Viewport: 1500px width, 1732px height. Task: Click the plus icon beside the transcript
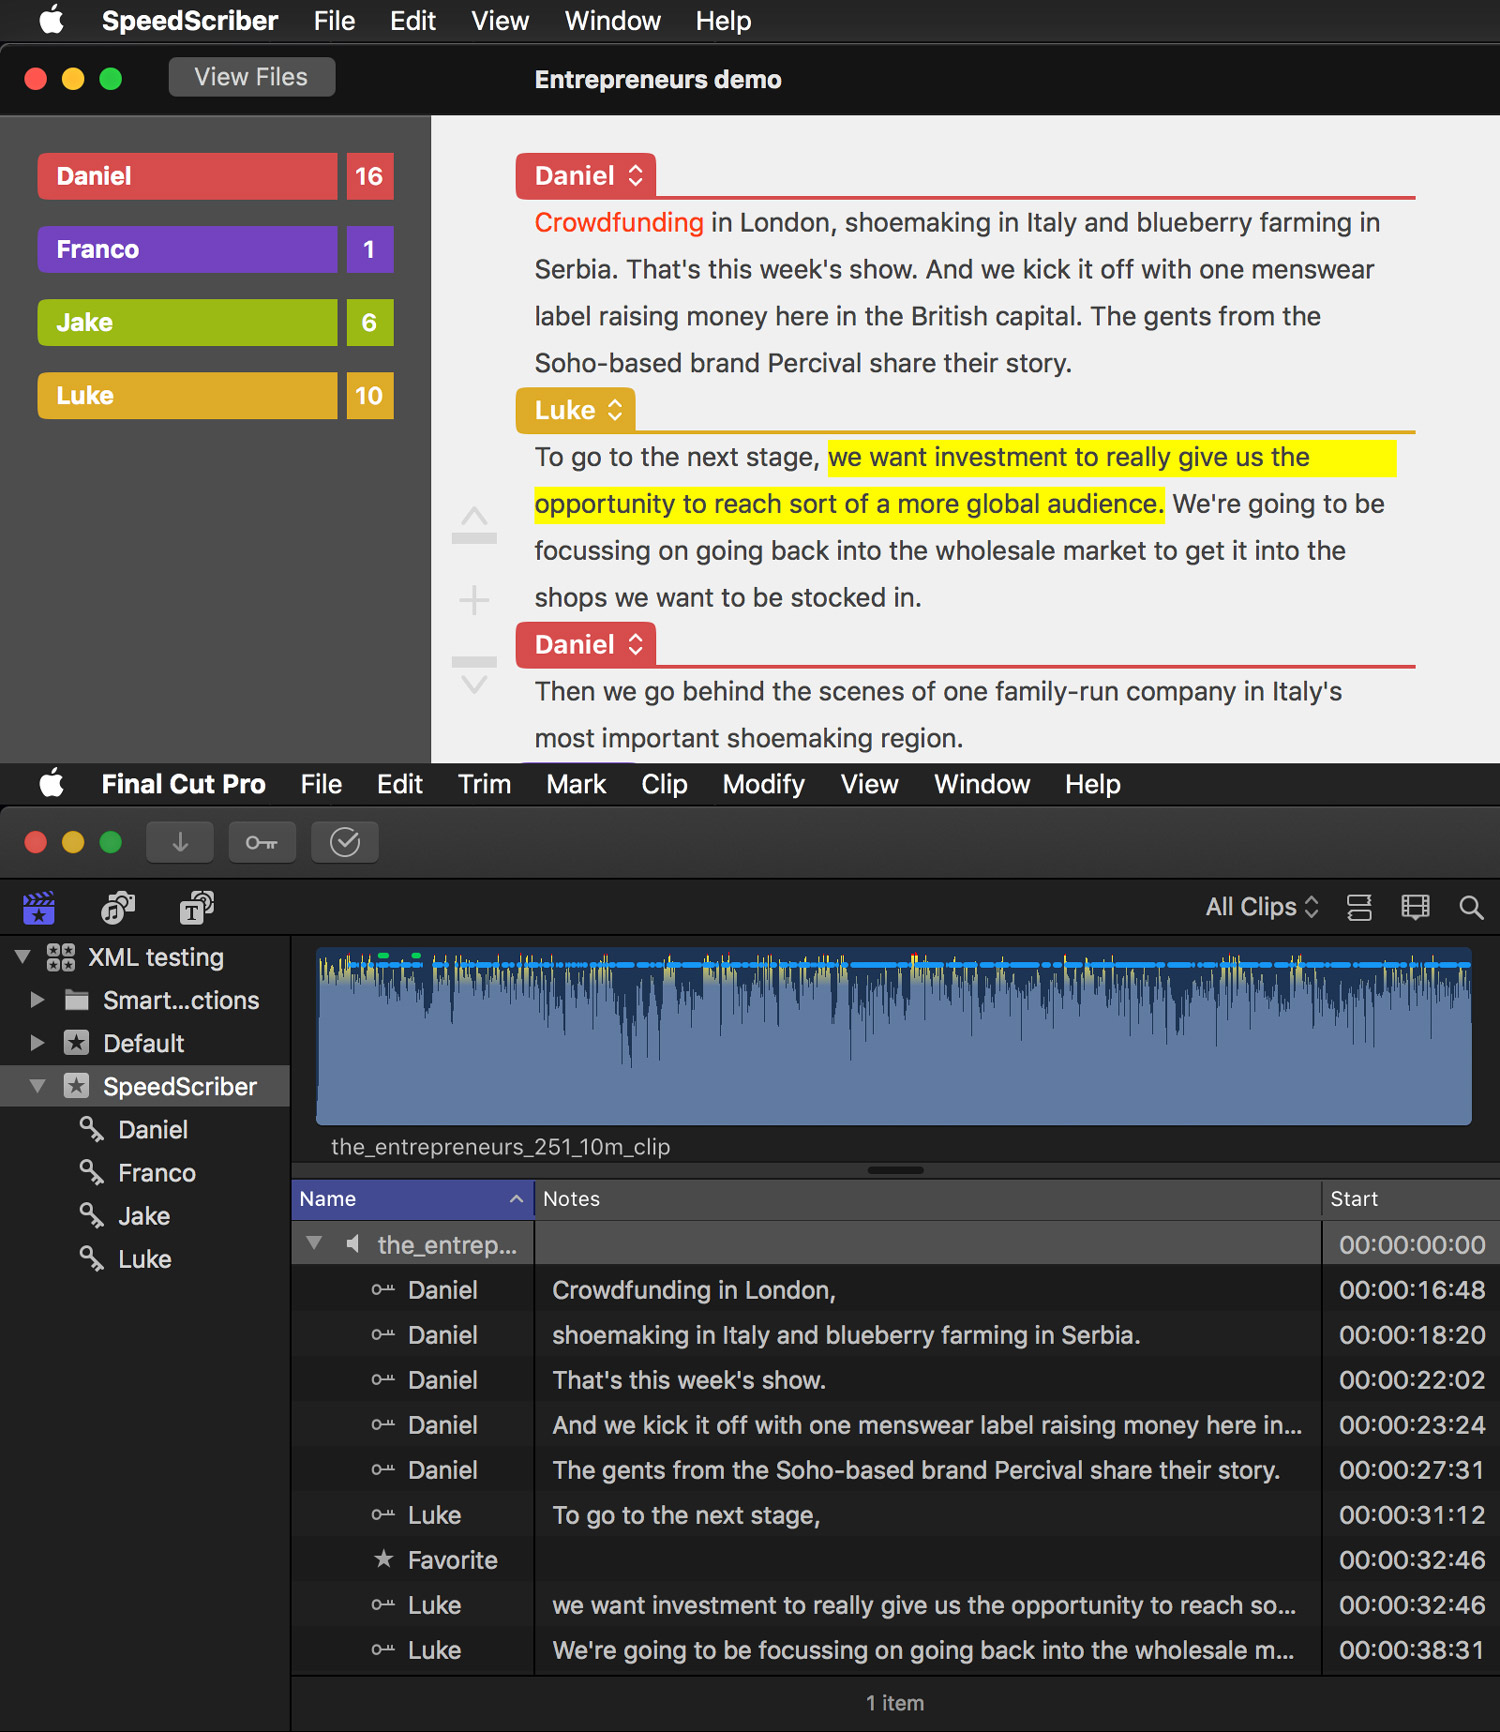(474, 600)
